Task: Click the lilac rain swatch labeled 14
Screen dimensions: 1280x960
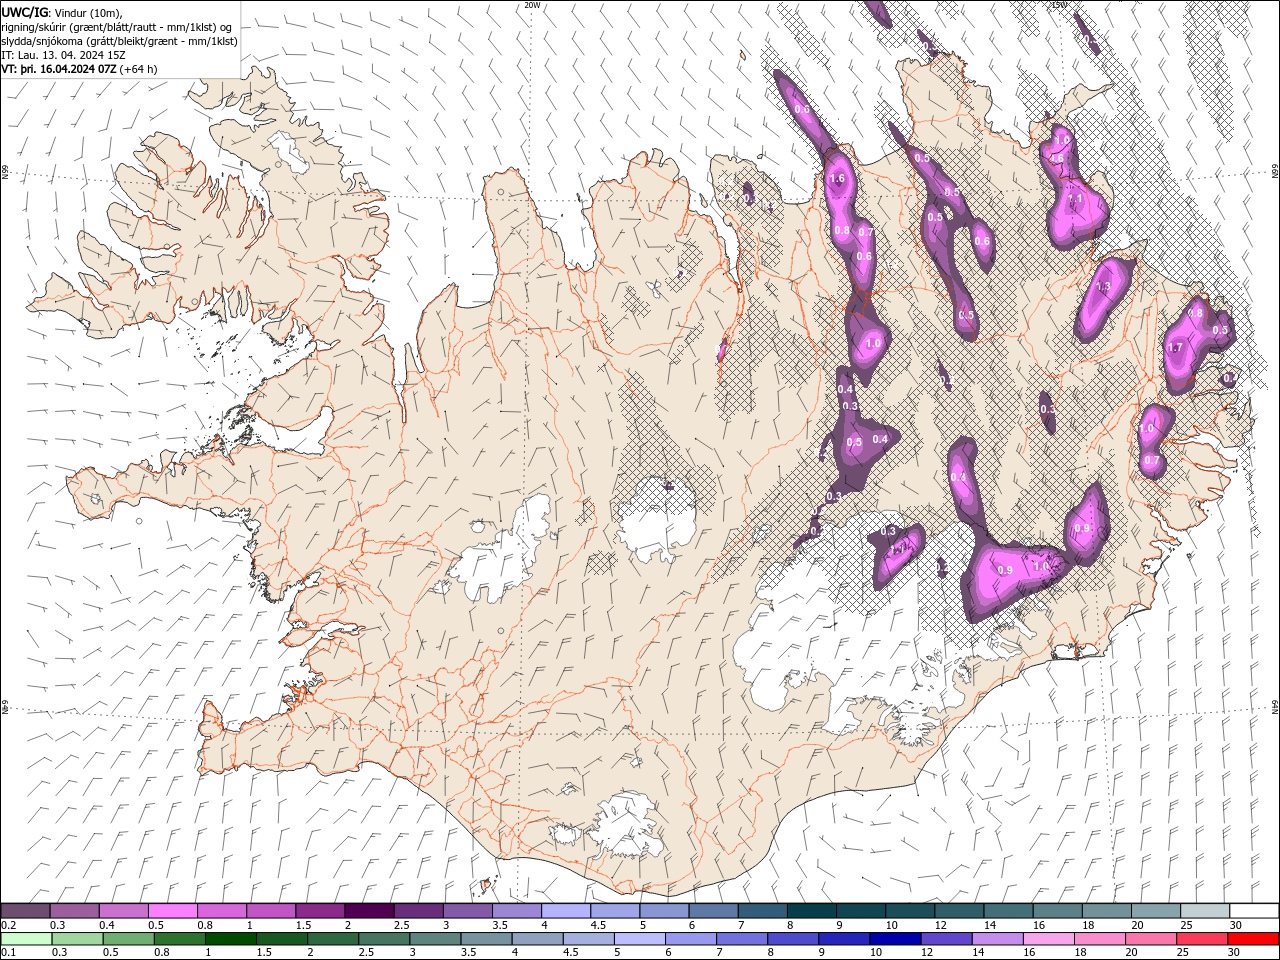Action: 996,939
